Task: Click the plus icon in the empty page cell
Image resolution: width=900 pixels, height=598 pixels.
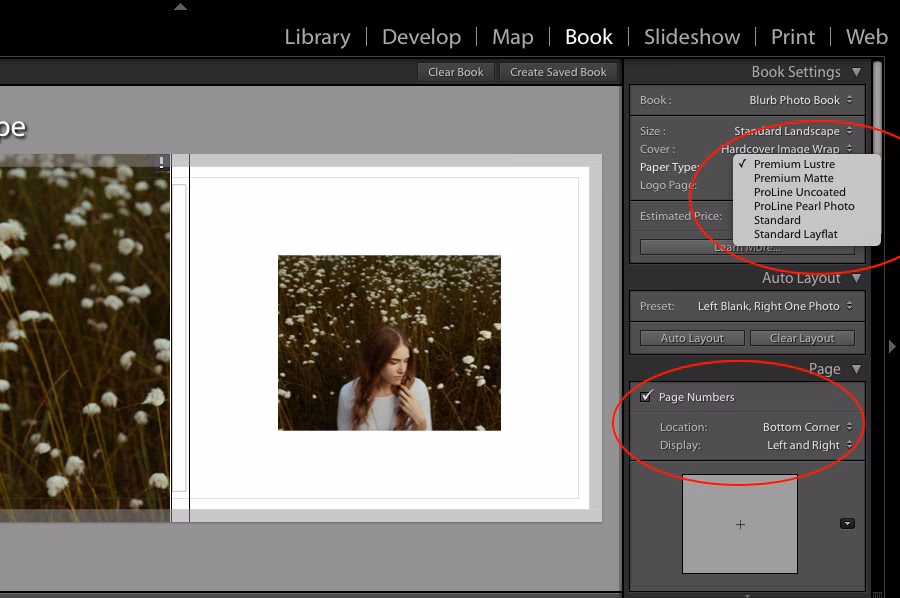Action: point(739,523)
